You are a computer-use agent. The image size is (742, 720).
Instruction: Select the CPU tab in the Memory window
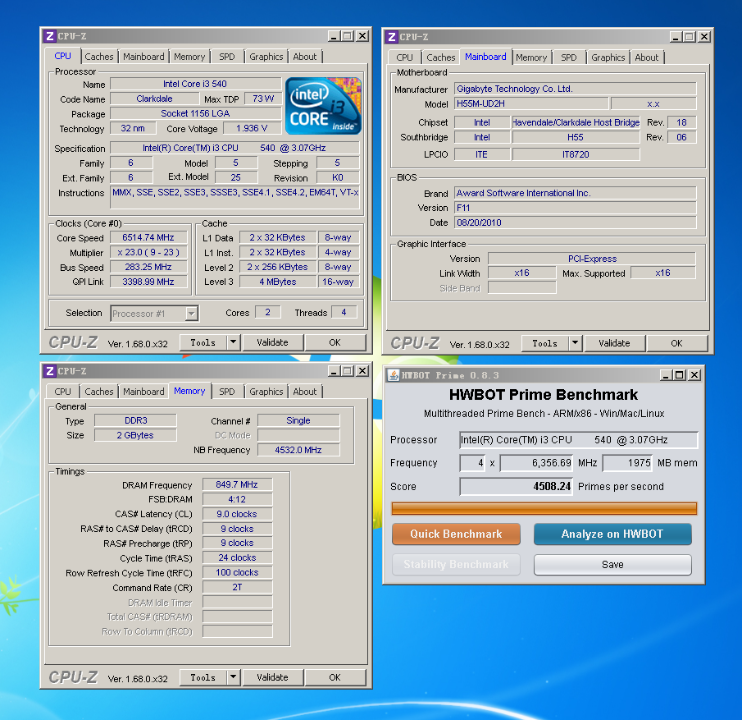tap(63, 392)
